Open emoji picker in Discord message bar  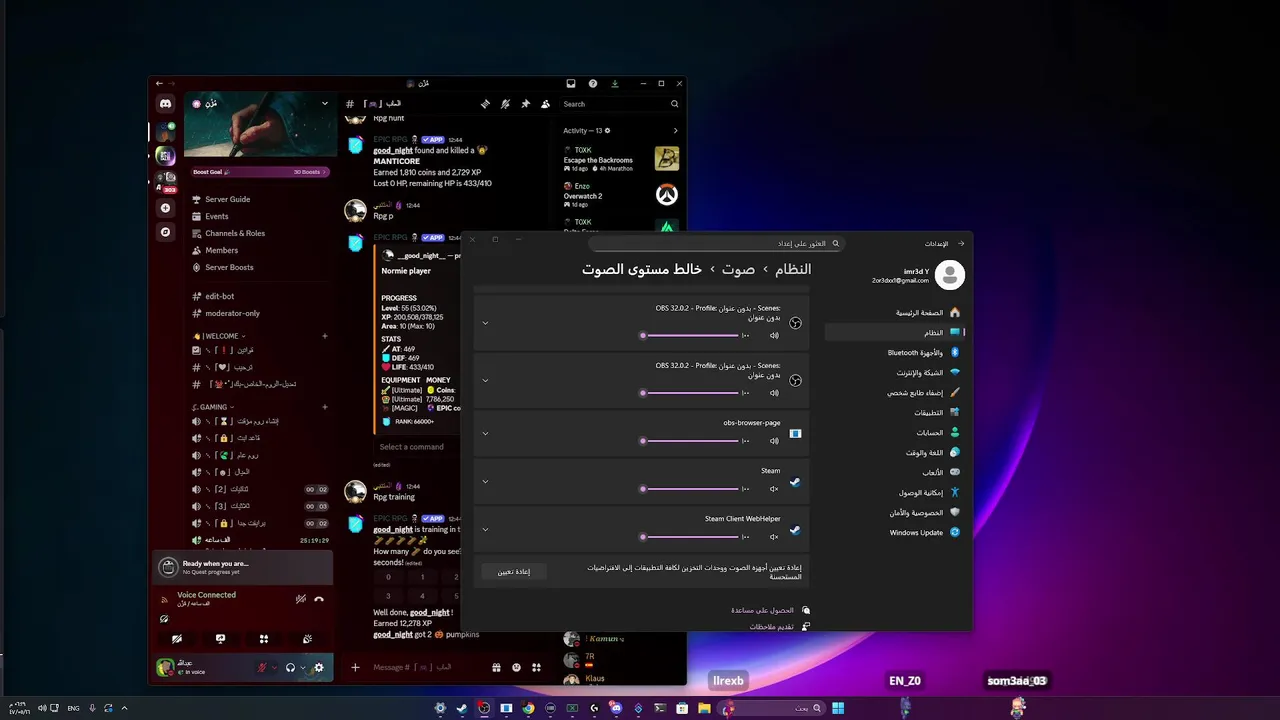(516, 667)
